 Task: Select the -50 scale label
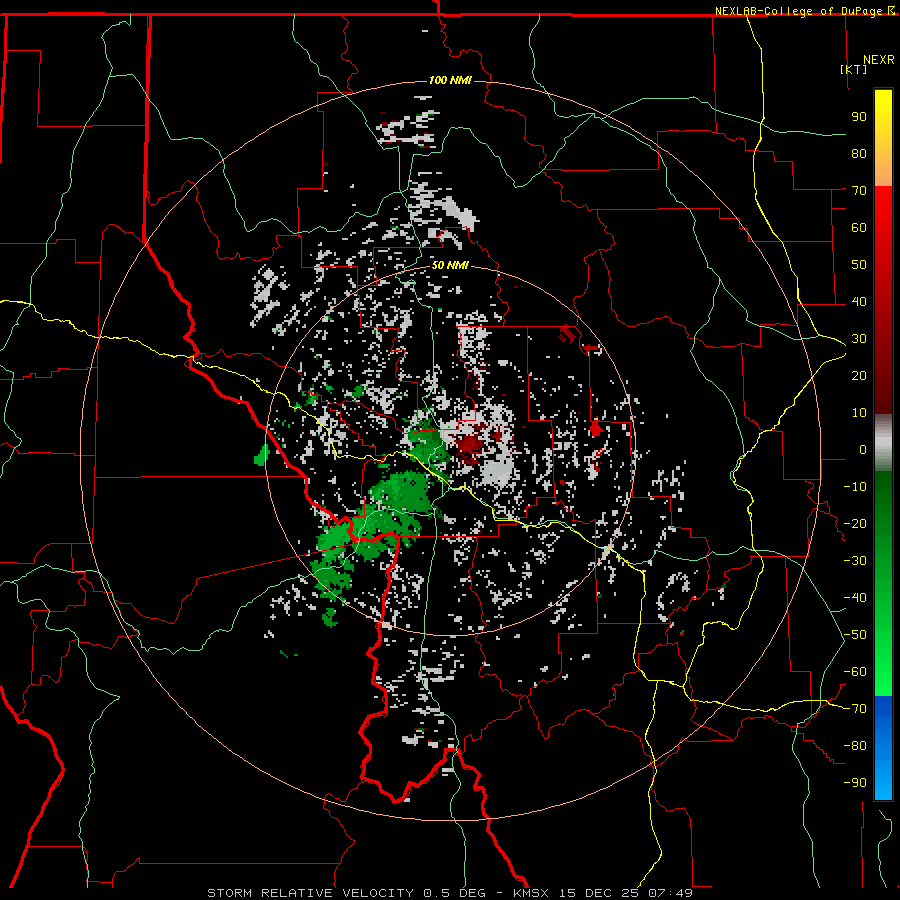[x=855, y=635]
